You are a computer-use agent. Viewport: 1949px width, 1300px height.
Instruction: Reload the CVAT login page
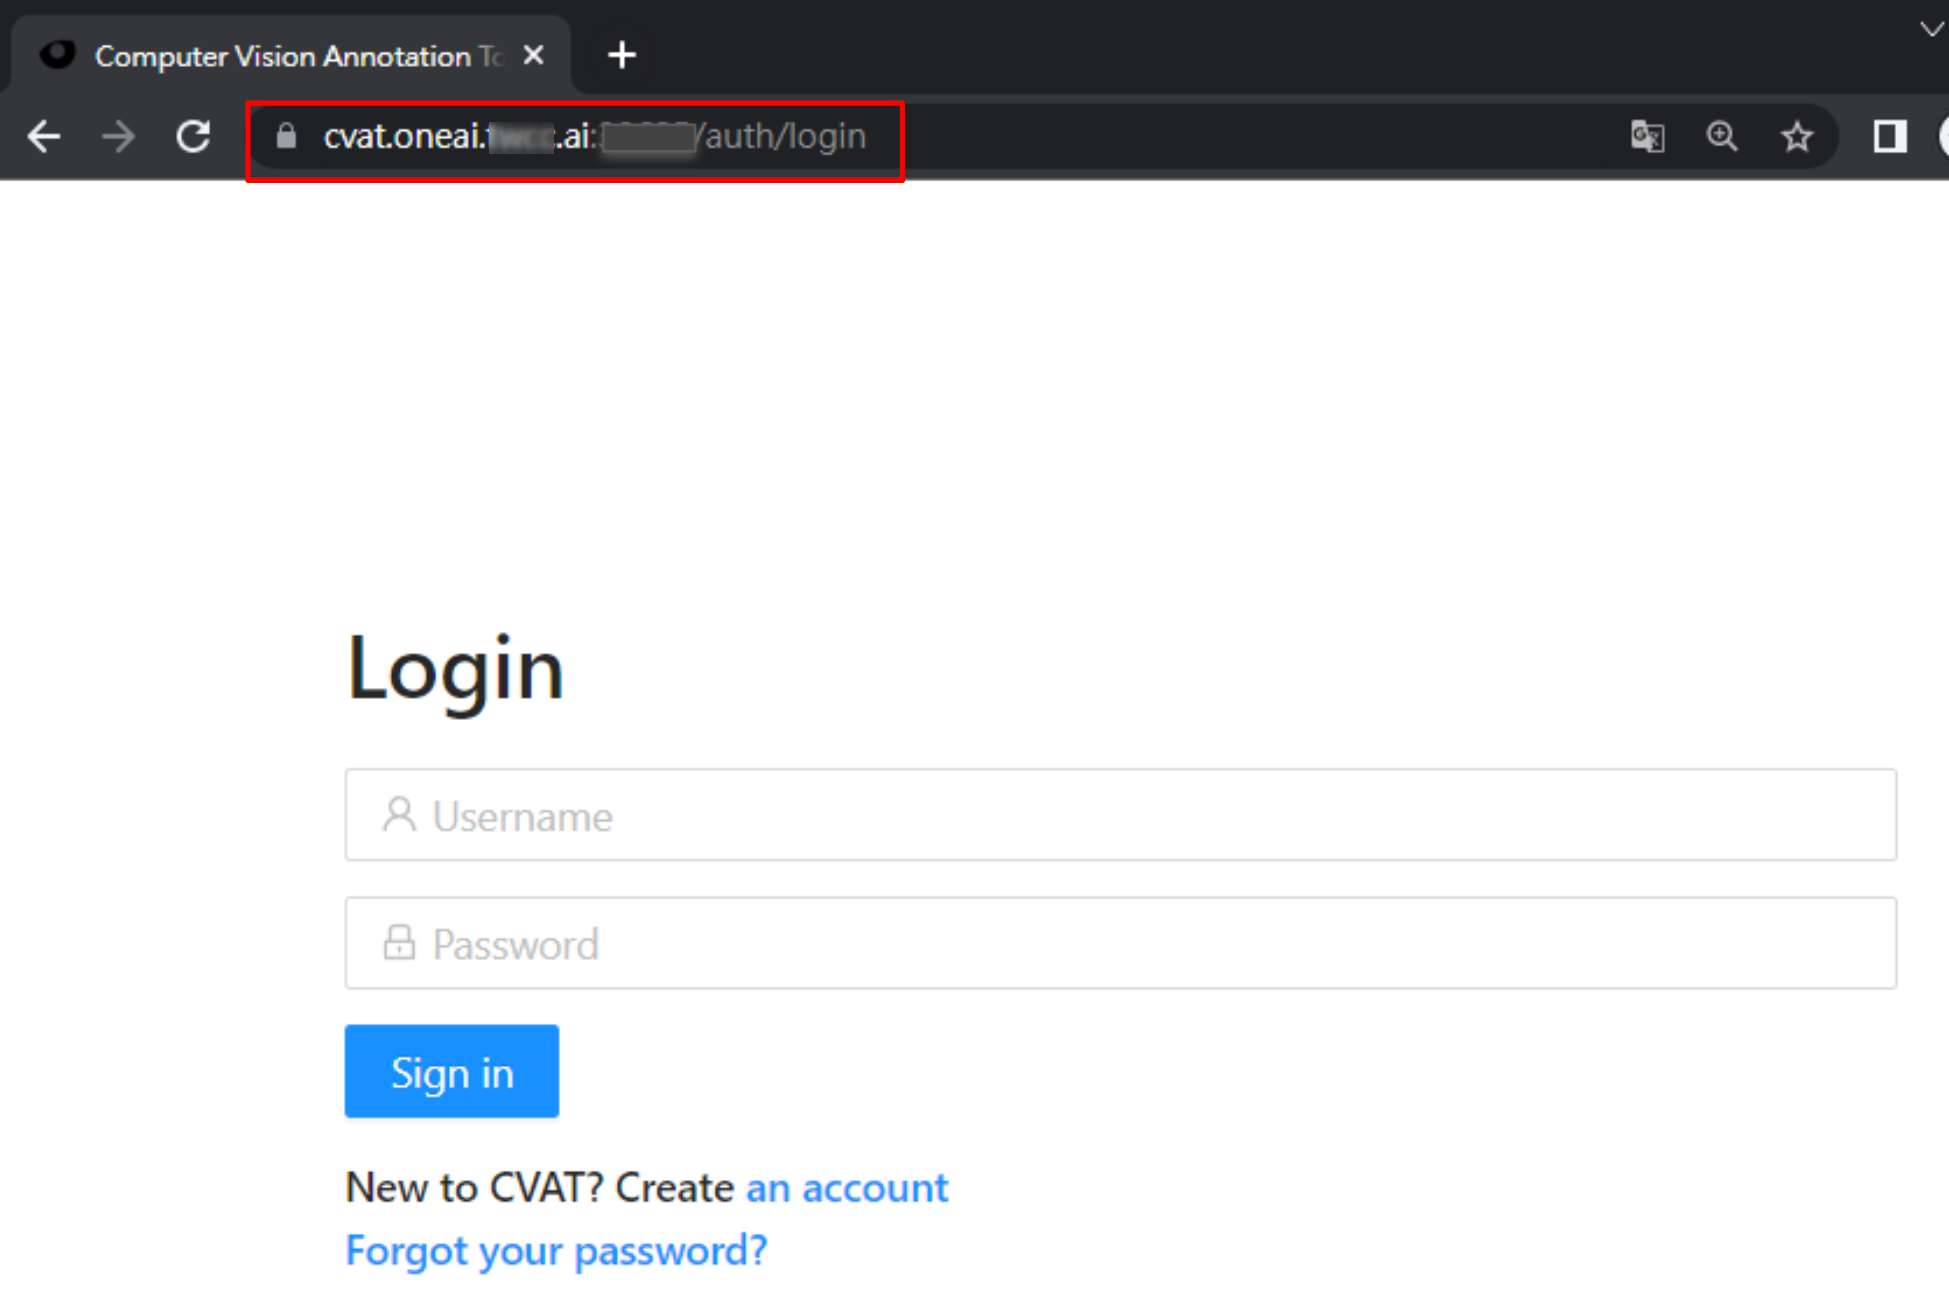(193, 136)
